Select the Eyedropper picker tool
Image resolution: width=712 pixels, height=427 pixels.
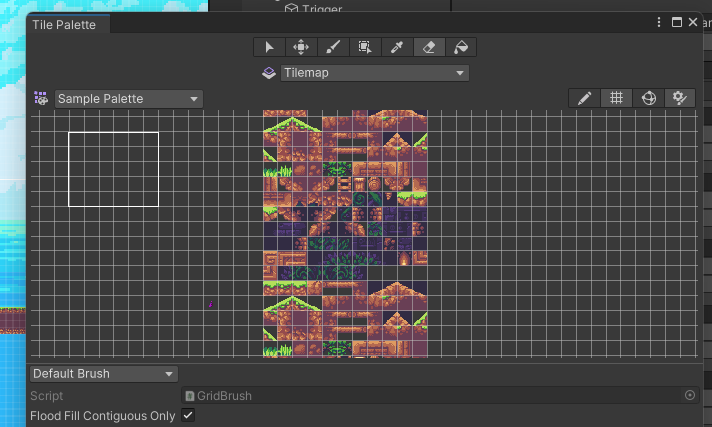click(x=397, y=47)
